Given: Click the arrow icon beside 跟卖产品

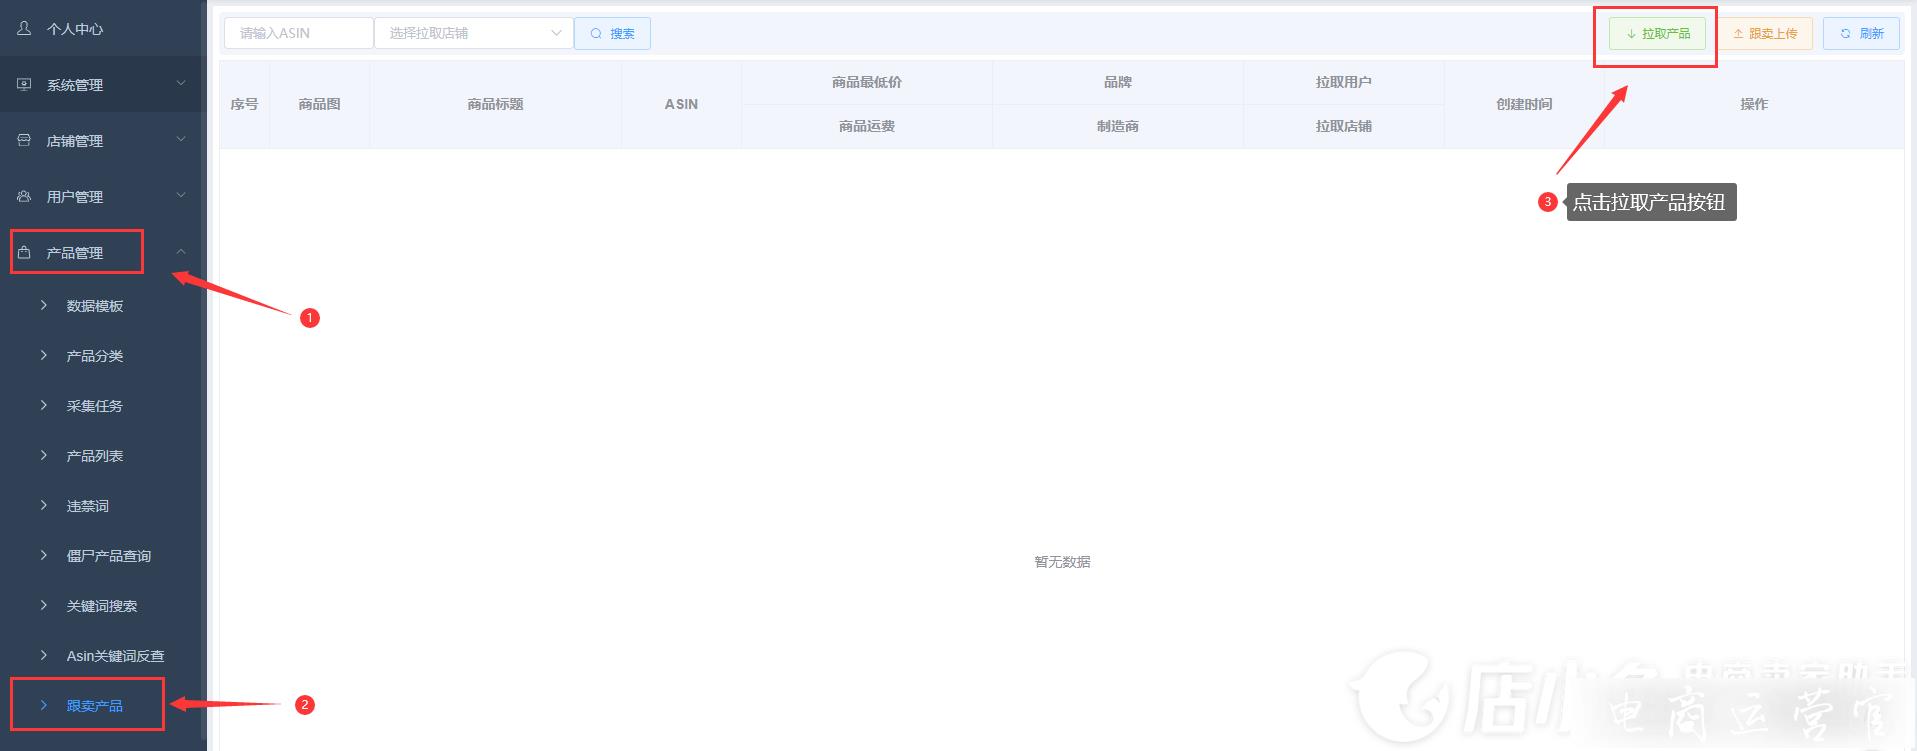Looking at the screenshot, I should click(44, 705).
